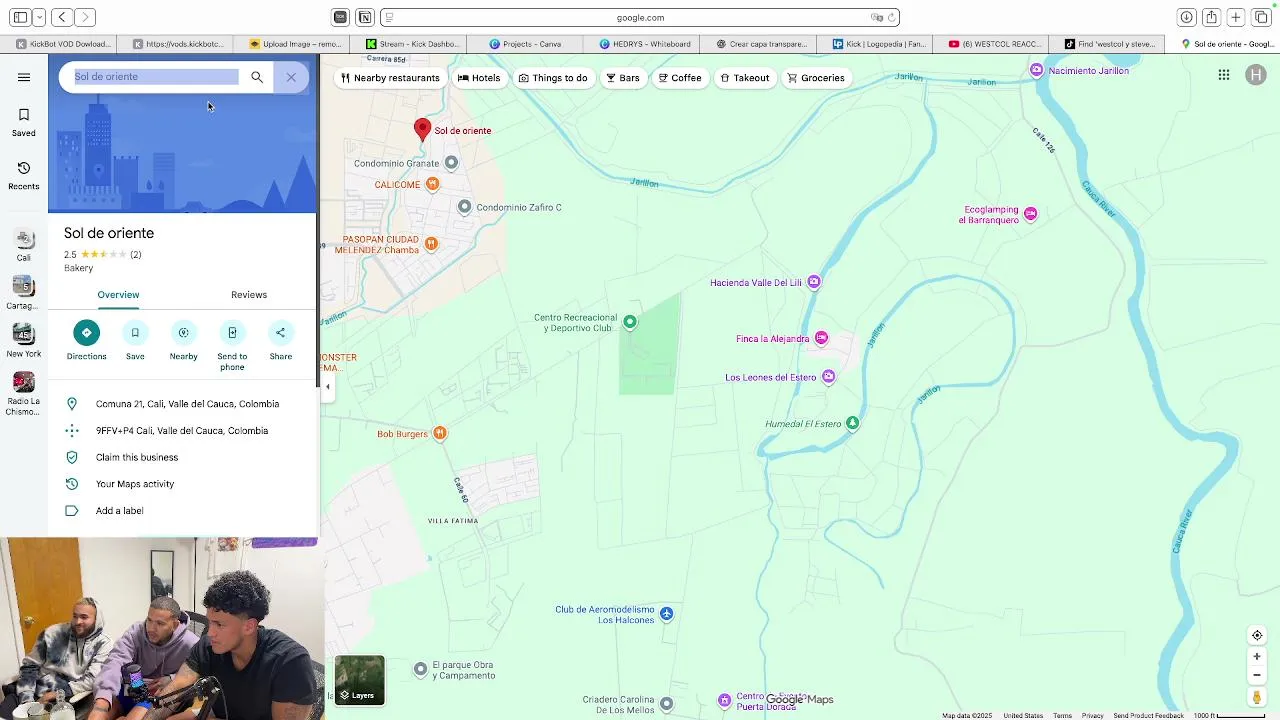Open recent New York shortcut

click(x=24, y=341)
